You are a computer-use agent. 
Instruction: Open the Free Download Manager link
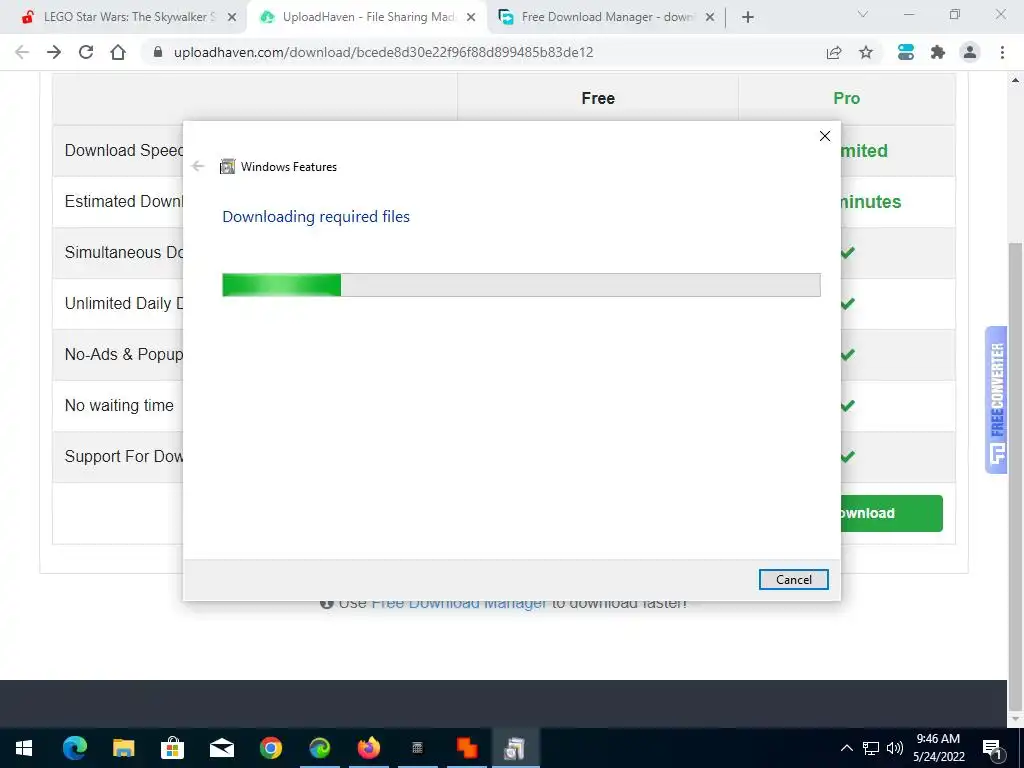[459, 602]
